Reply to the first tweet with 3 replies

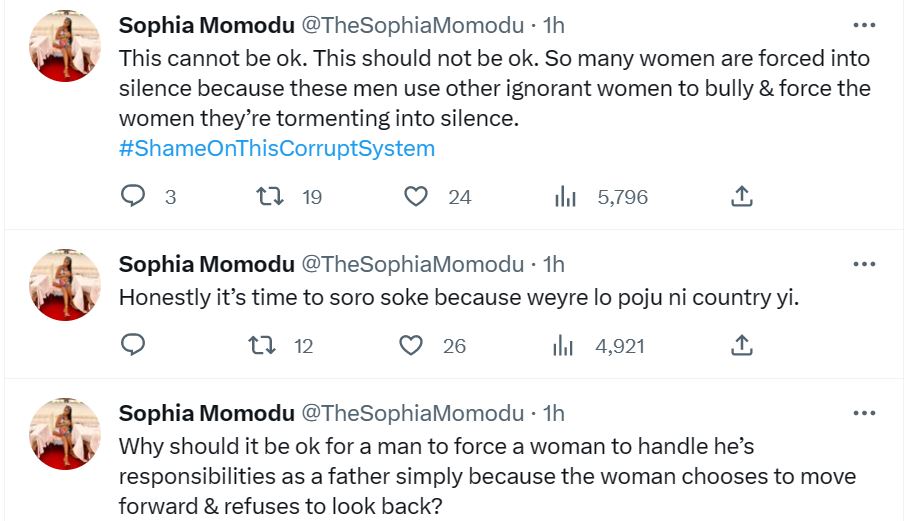[133, 197]
